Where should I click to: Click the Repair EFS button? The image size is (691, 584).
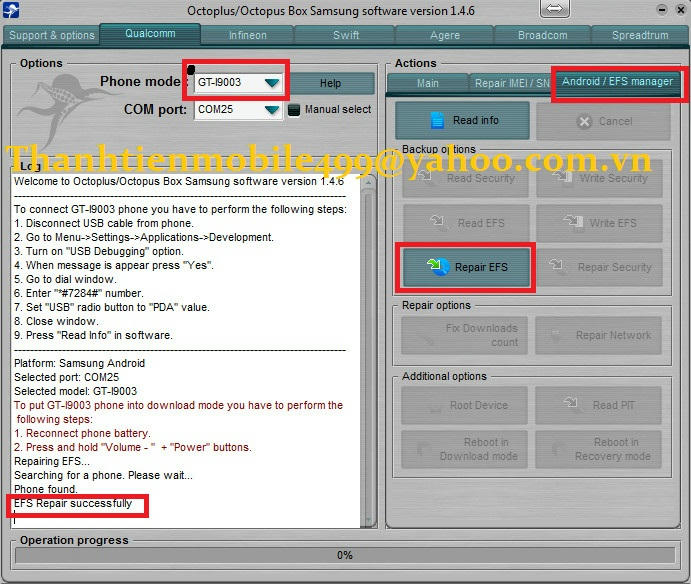click(466, 267)
